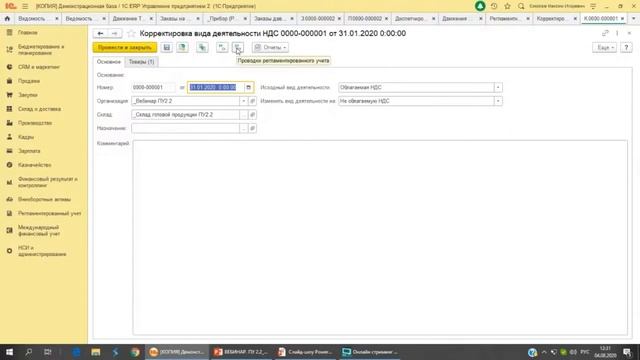Open favorites star in the title bar
This screenshot has height=360, width=640.
(x=507, y=6)
